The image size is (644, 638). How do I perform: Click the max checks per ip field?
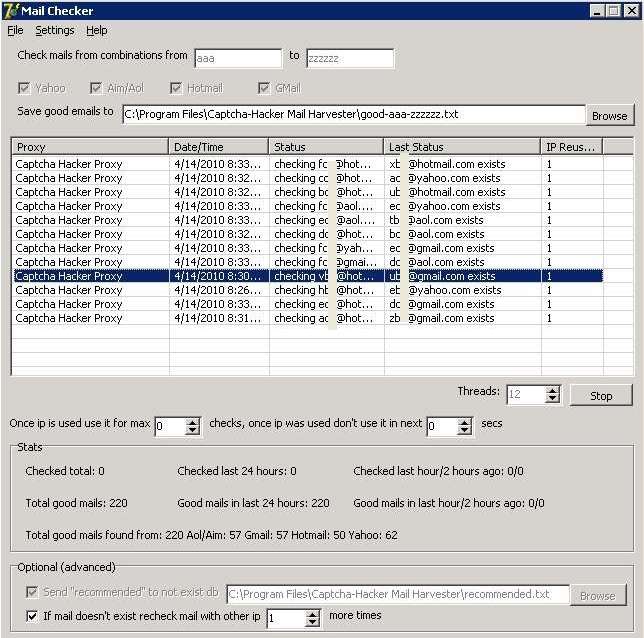[170, 426]
